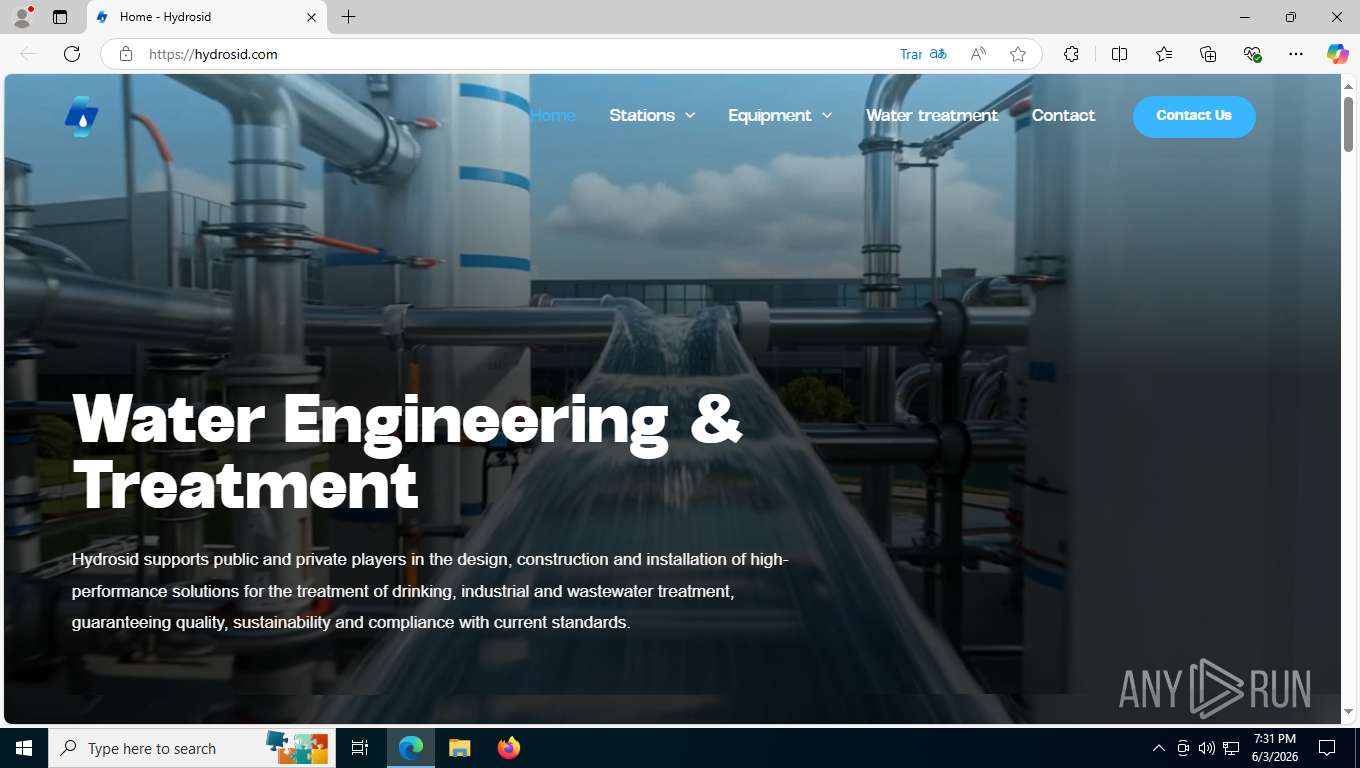The width and height of the screenshot is (1360, 768).
Task: Open the tab actions menu icon
Action: point(60,17)
